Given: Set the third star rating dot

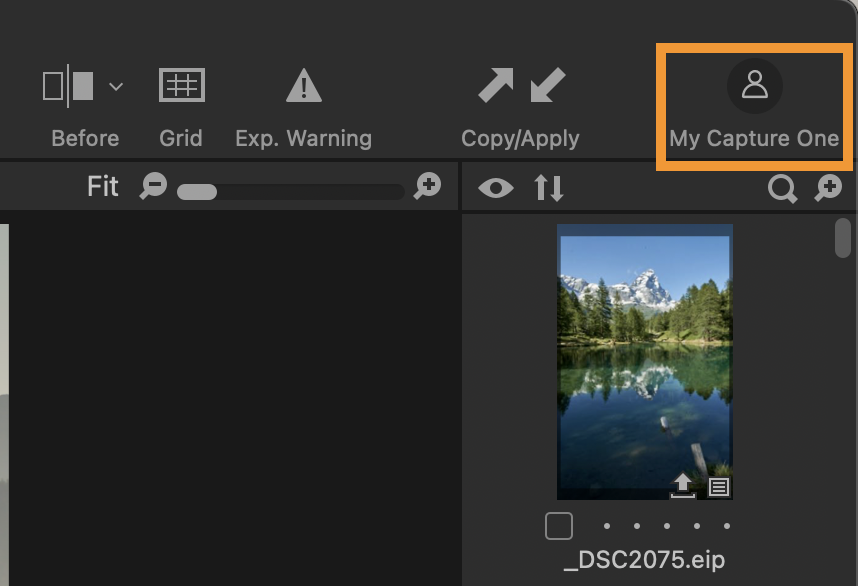Looking at the screenshot, I should (x=666, y=526).
